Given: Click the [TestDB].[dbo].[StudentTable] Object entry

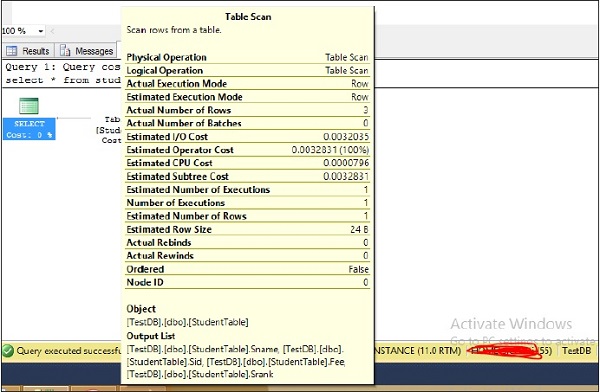Looking at the screenshot, I should [188, 322].
